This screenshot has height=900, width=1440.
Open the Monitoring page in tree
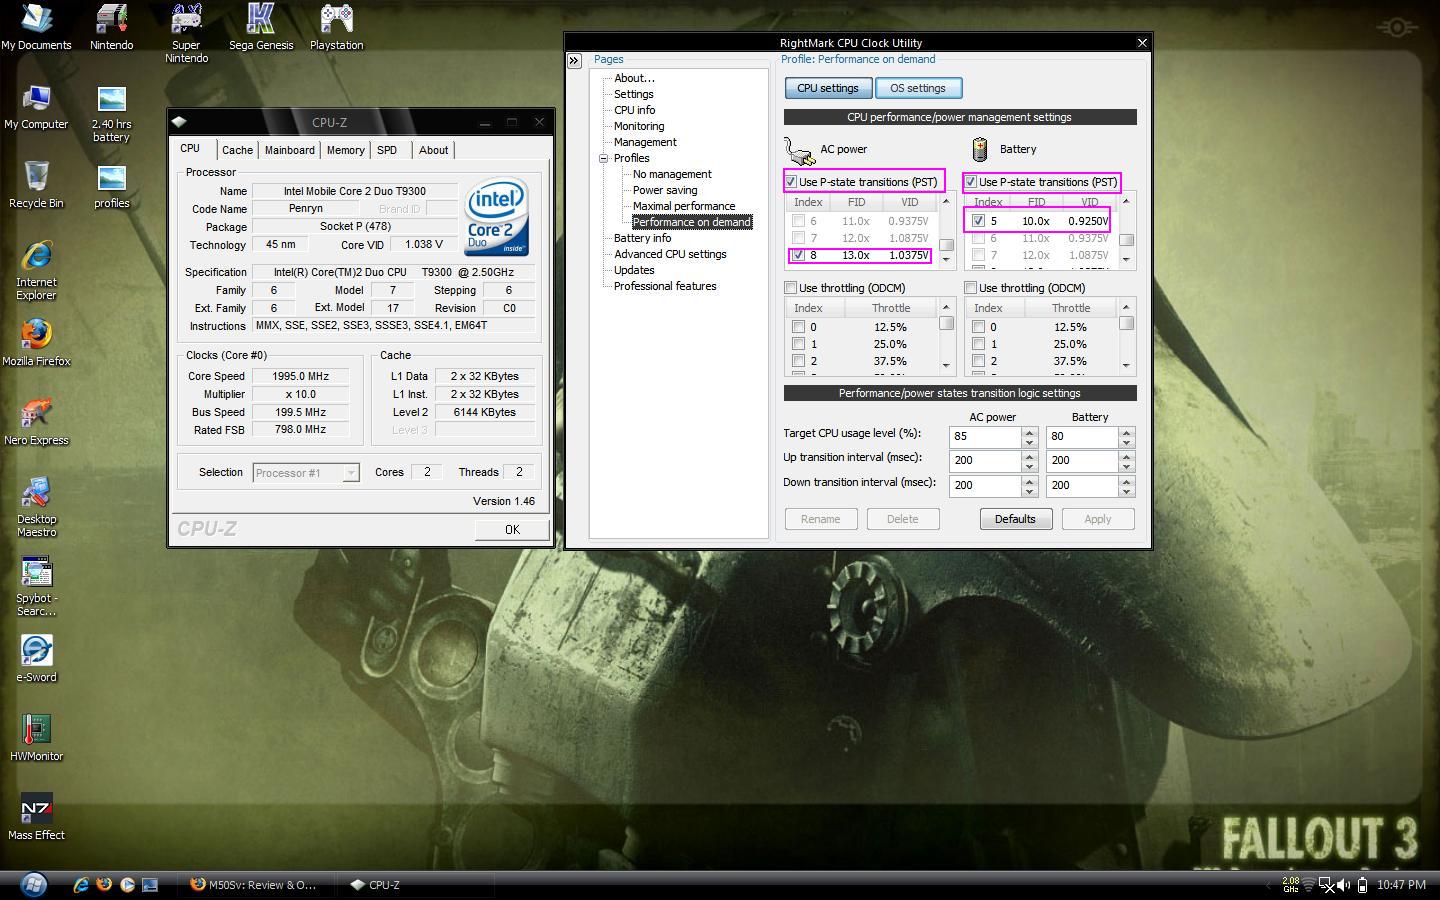(639, 126)
